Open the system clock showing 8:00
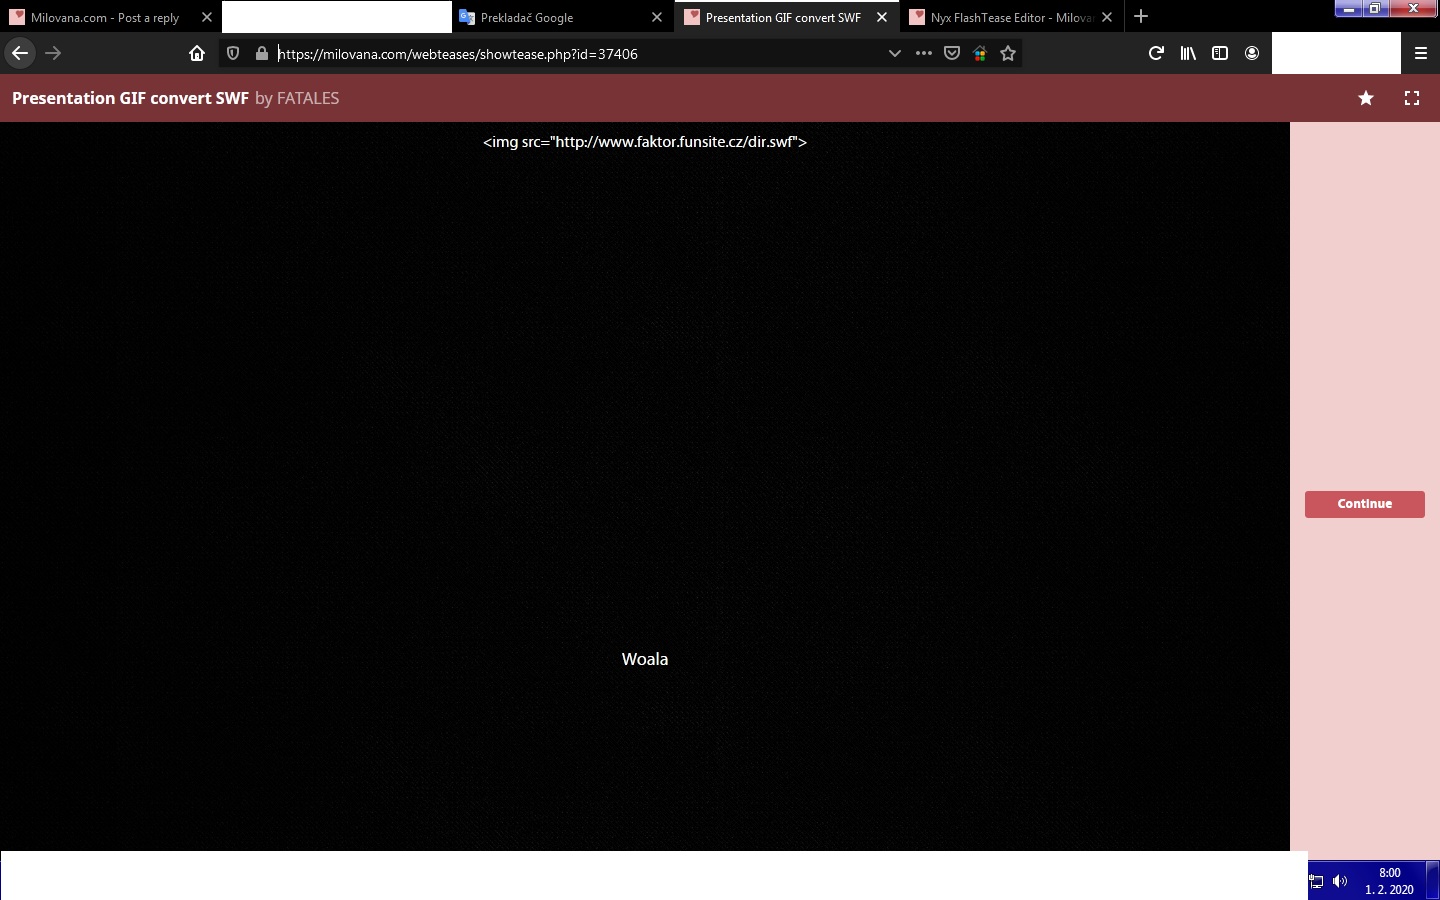1440x900 pixels. pos(1389,881)
